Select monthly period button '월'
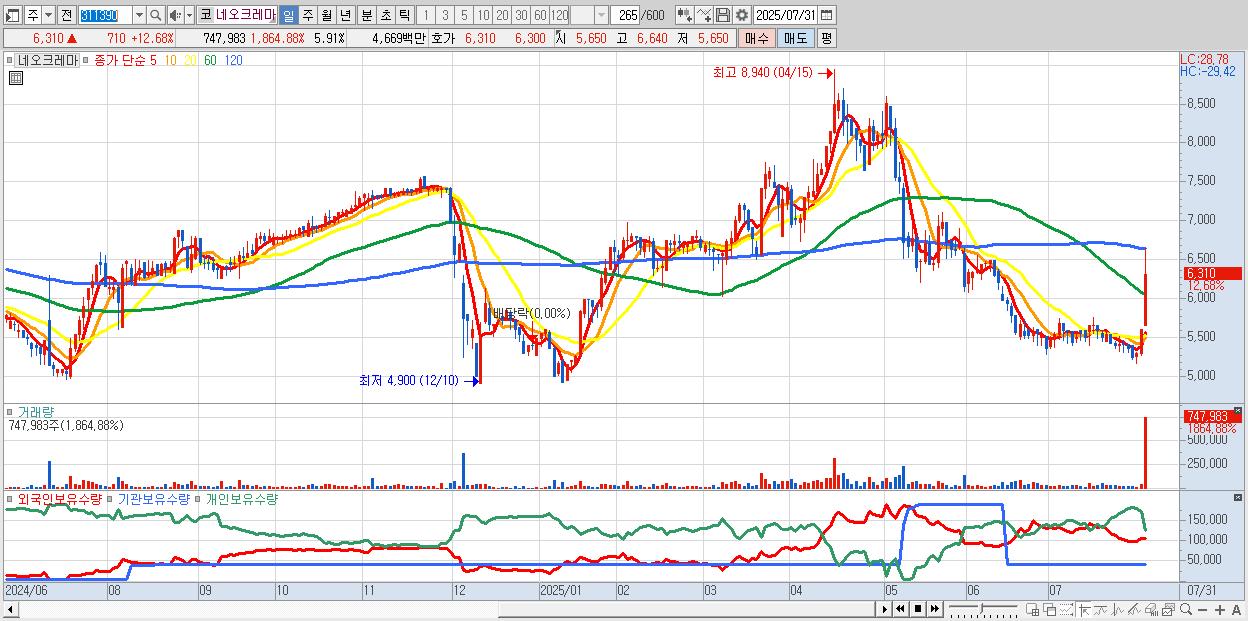The width and height of the screenshot is (1248, 621). pyautogui.click(x=326, y=15)
